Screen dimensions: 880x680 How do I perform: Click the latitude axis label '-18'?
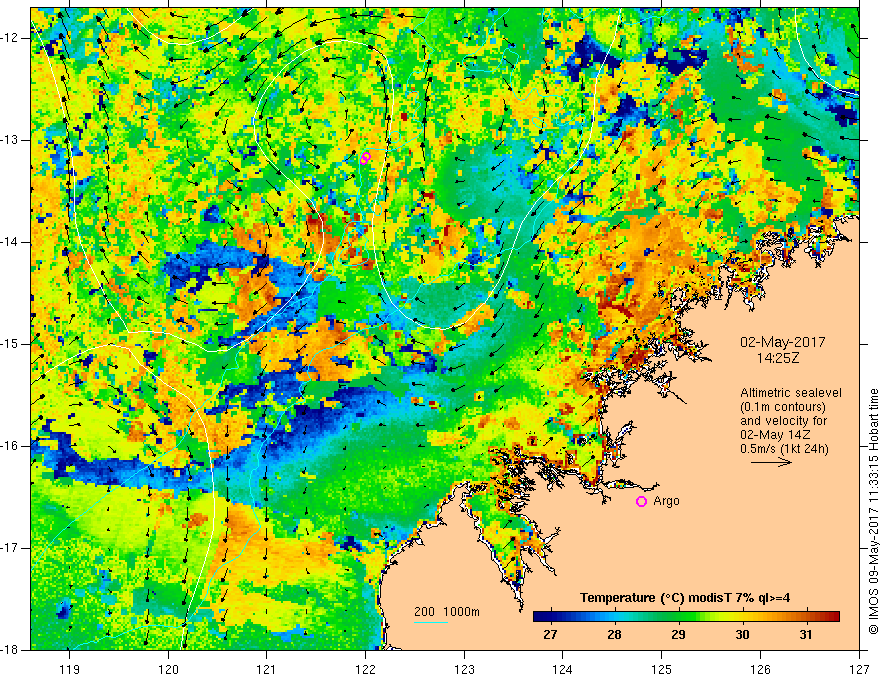(11, 649)
